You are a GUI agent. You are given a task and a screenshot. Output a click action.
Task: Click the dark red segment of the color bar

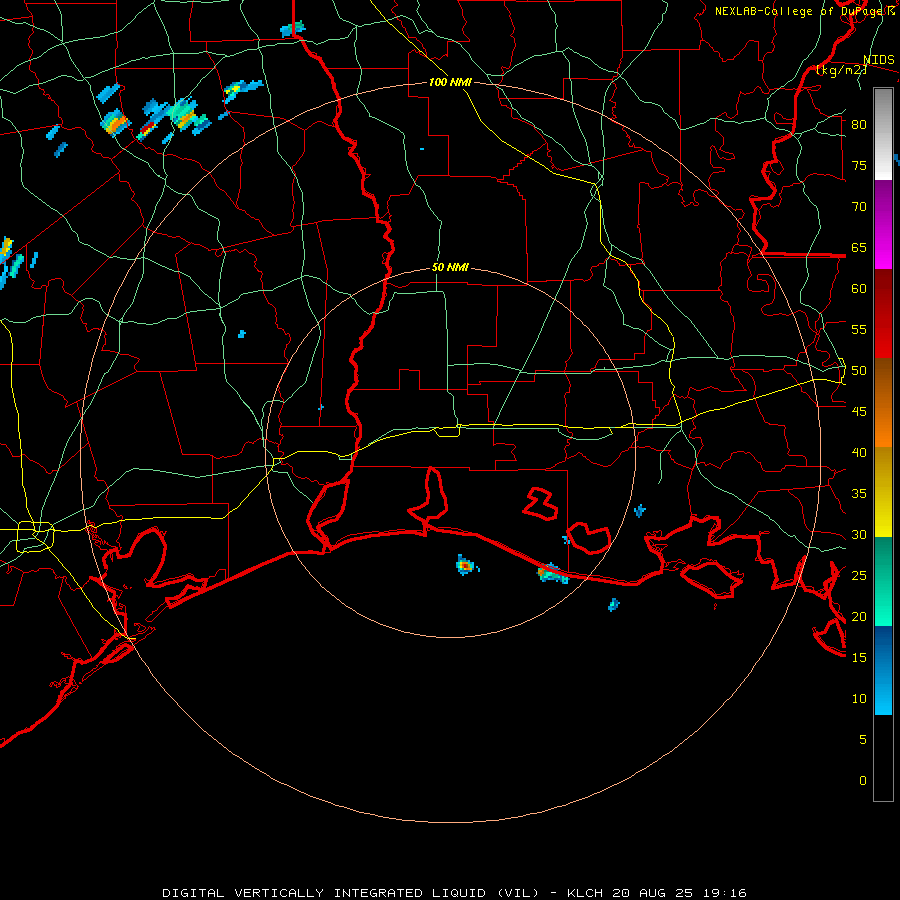(x=883, y=313)
